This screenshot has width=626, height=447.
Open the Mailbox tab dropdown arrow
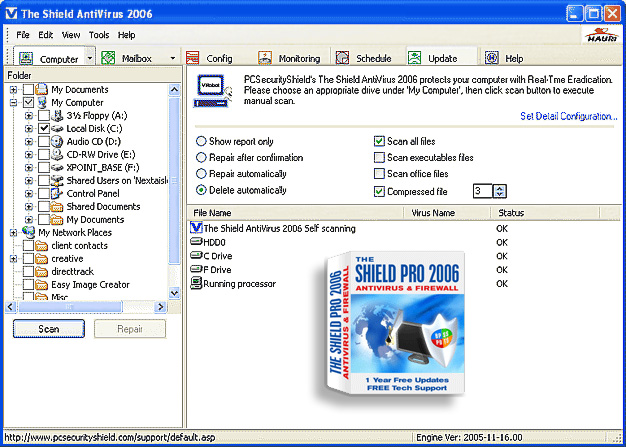click(172, 58)
